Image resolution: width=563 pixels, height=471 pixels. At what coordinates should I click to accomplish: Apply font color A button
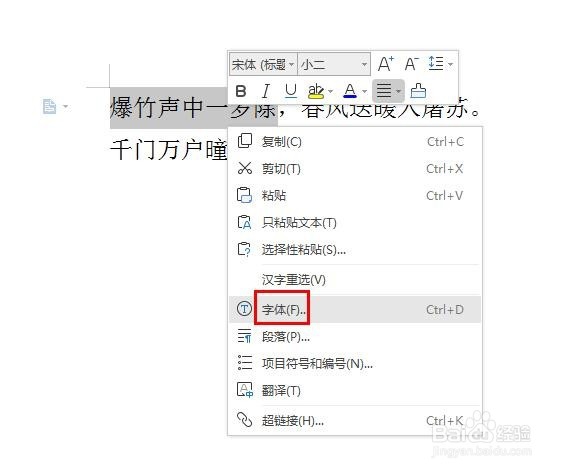(x=350, y=91)
